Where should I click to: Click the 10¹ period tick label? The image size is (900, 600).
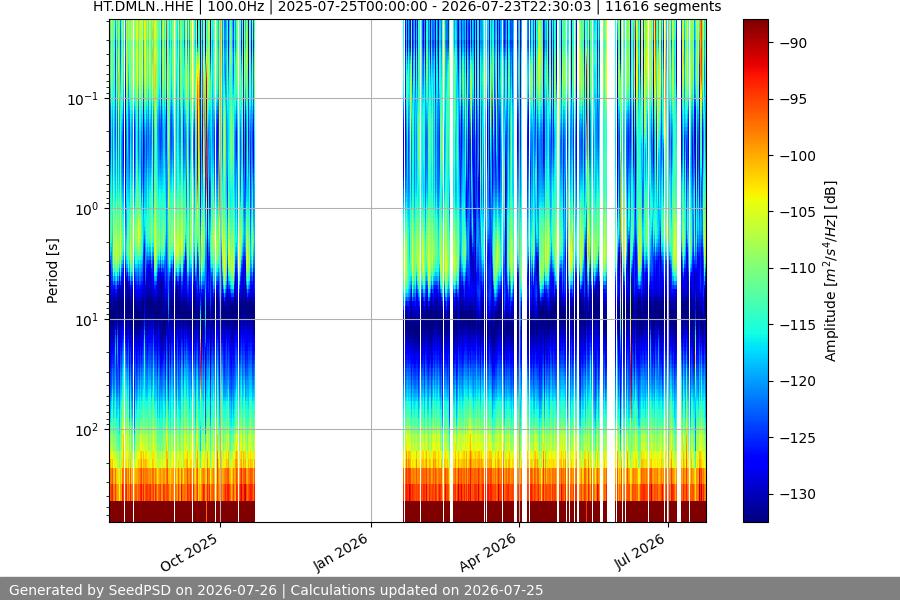(86, 320)
